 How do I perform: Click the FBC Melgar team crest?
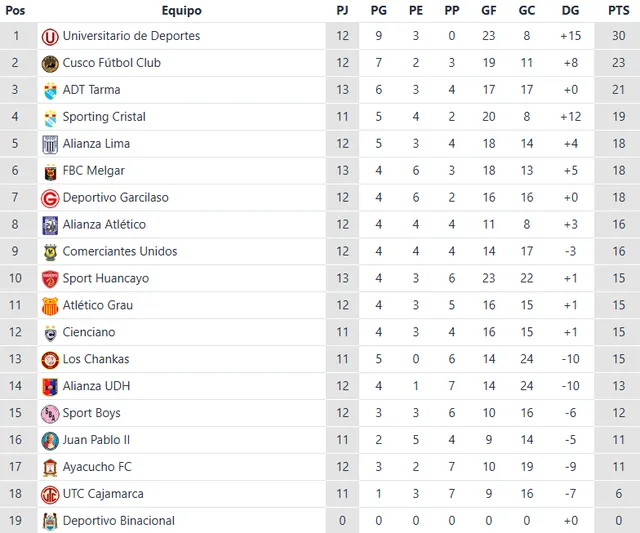coord(50,171)
